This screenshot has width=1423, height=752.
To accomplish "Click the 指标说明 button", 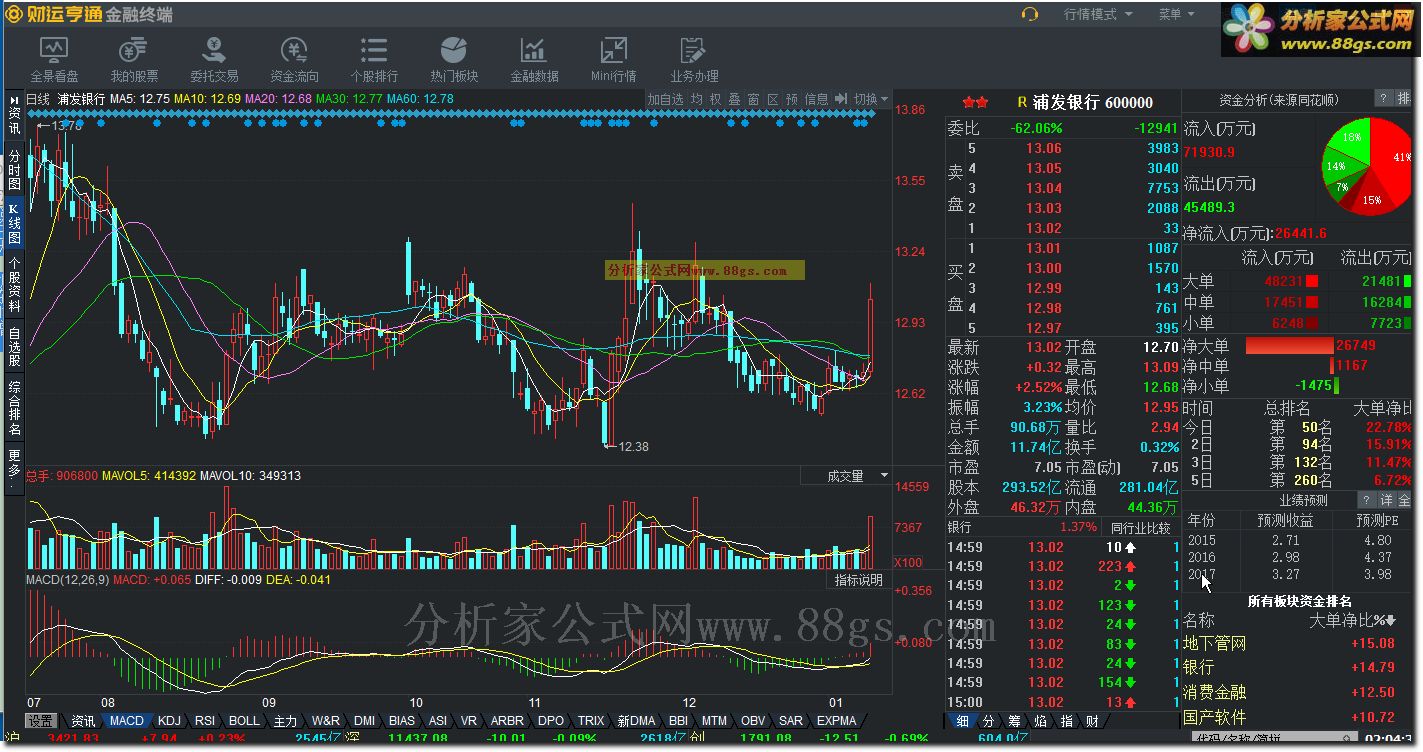I will (x=859, y=580).
